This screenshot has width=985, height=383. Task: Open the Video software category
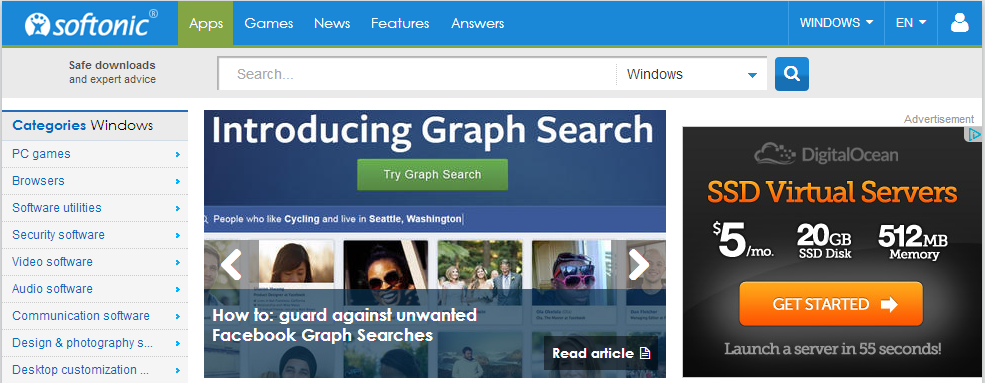[52, 262]
